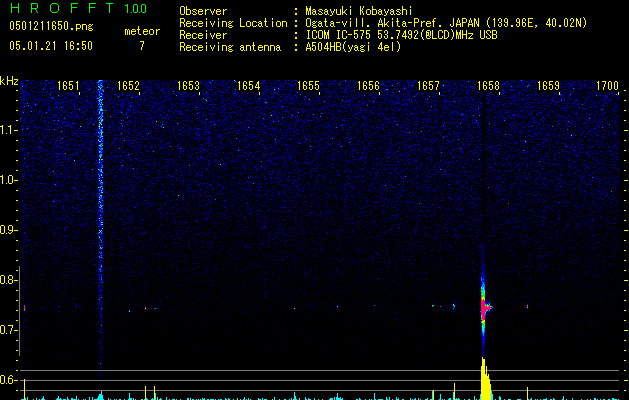Click the 0.8 kHz frequency tick label

[8, 280]
